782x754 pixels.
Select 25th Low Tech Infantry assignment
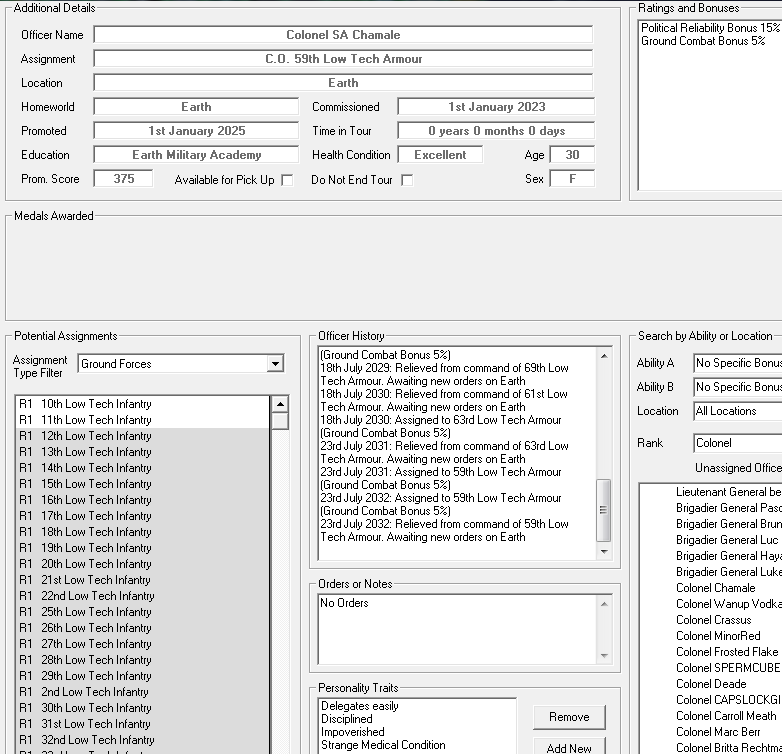[143, 612]
